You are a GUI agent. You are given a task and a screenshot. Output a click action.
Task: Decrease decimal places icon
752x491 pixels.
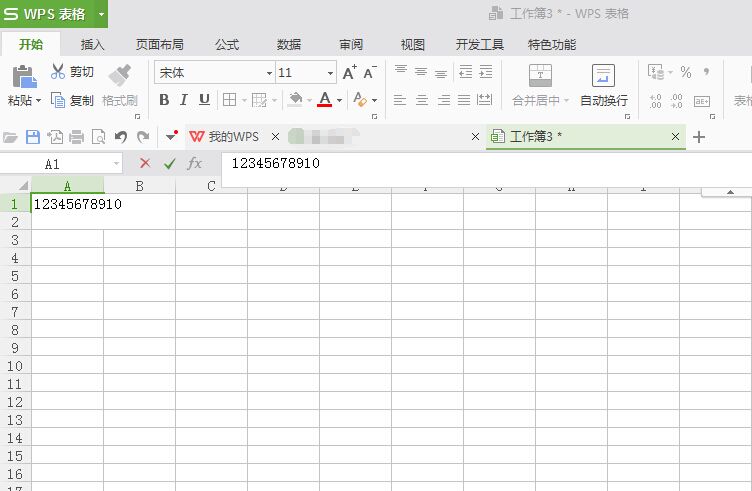[677, 101]
